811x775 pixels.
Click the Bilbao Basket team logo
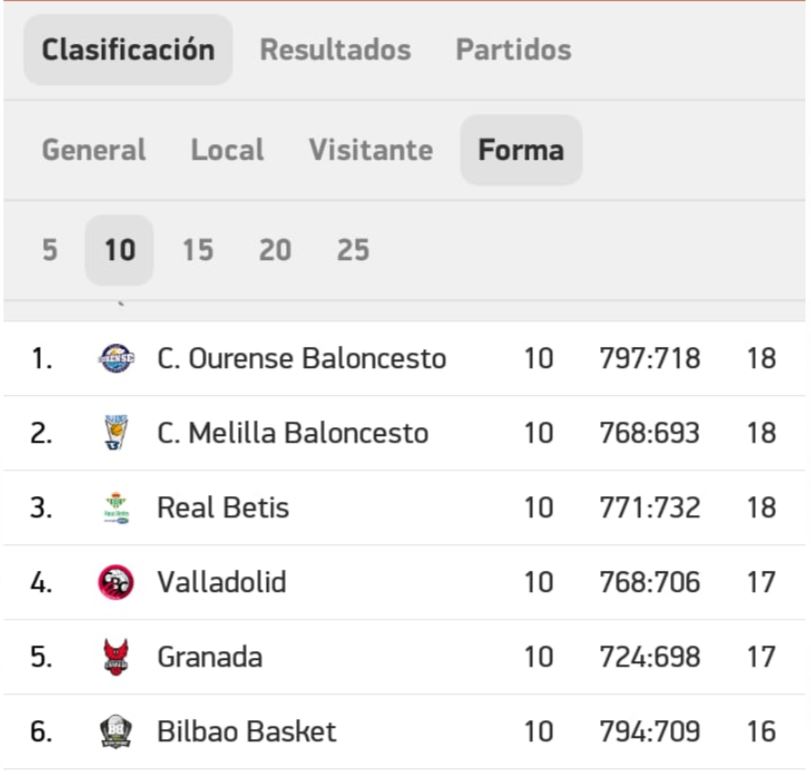pos(116,732)
